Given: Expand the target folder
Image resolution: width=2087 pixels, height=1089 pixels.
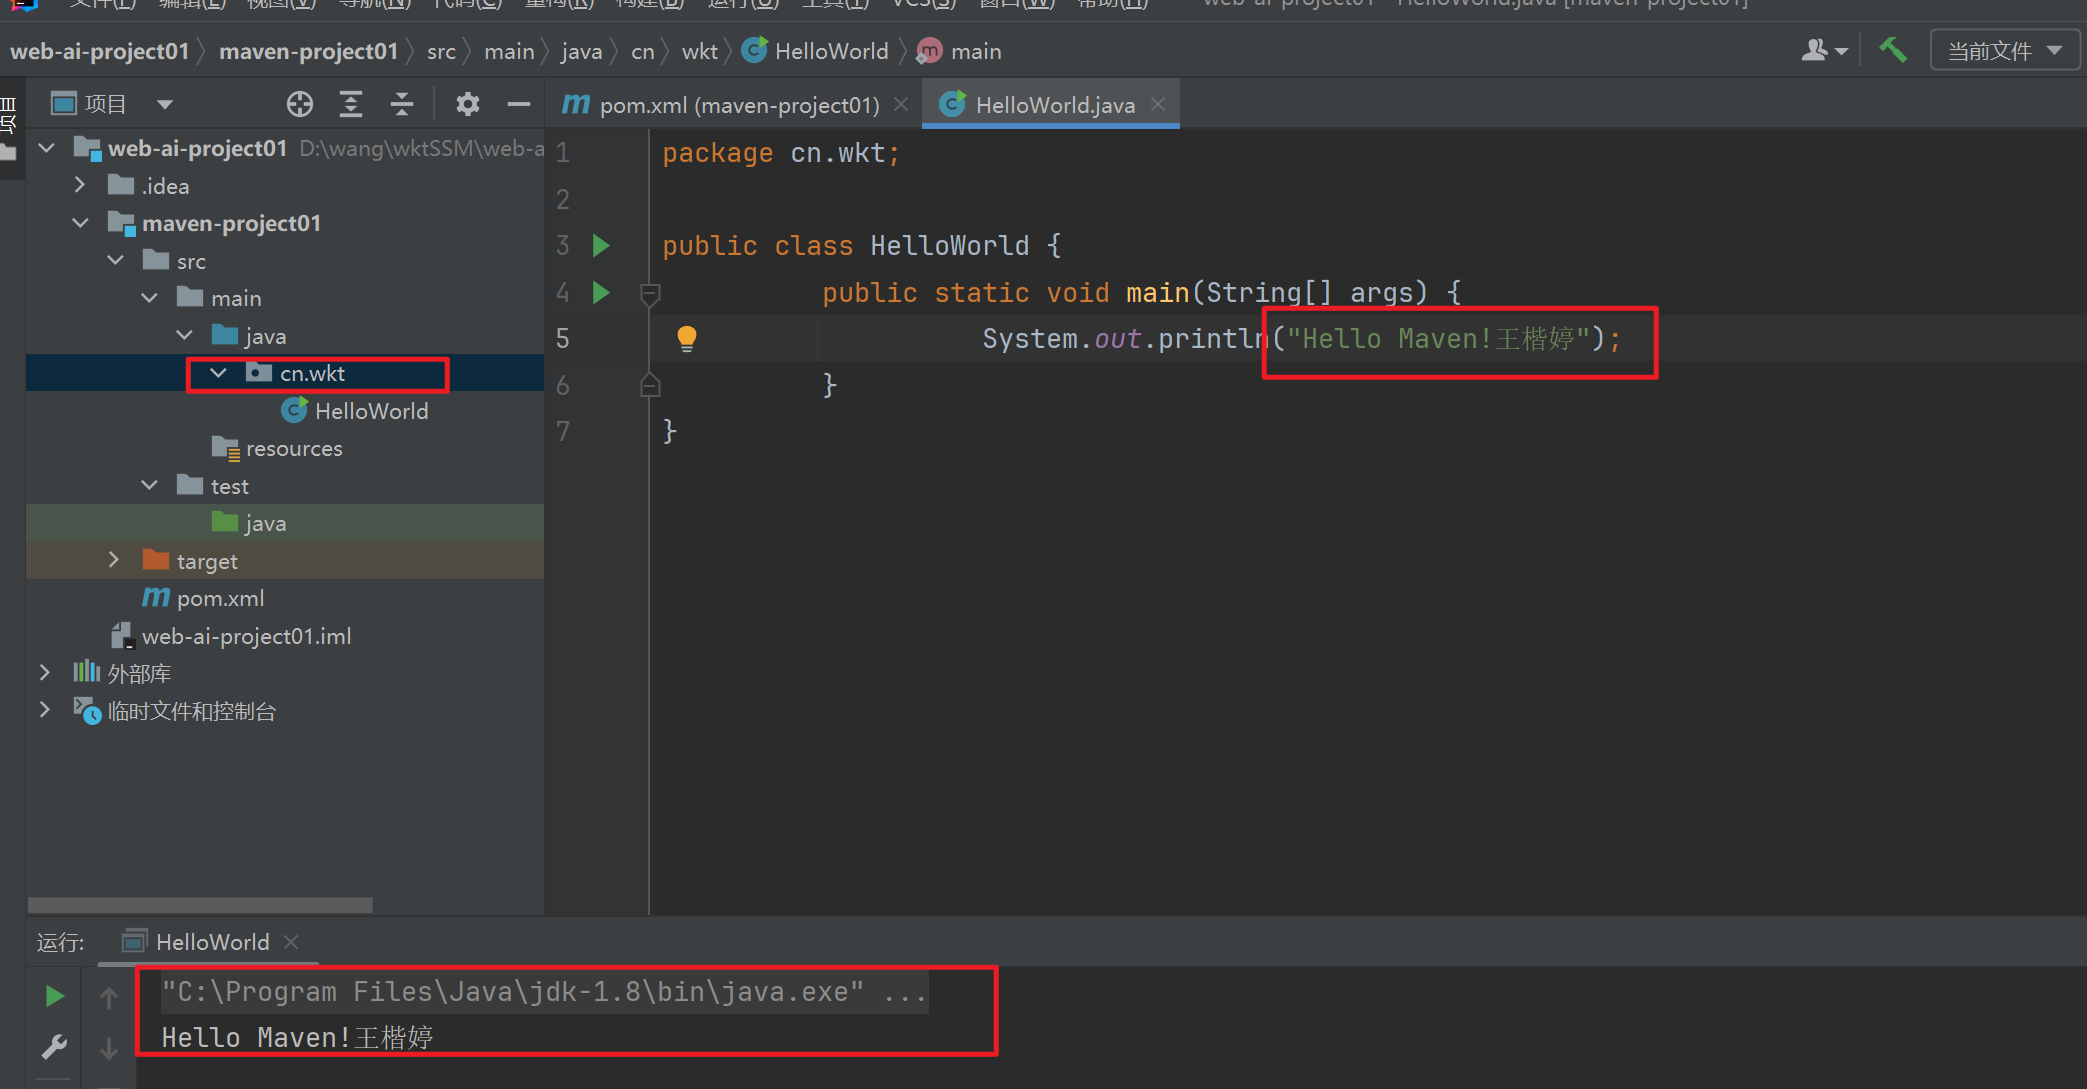Looking at the screenshot, I should (114, 560).
